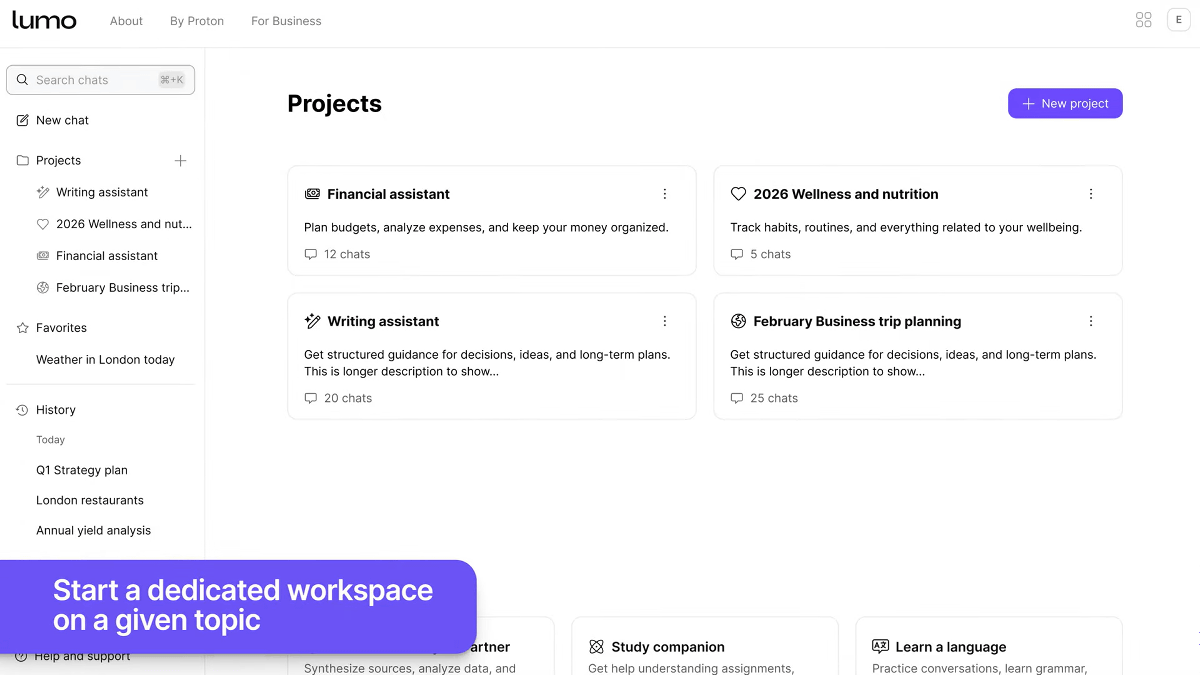
Task: Open the user avatar E menu
Action: 1178,20
